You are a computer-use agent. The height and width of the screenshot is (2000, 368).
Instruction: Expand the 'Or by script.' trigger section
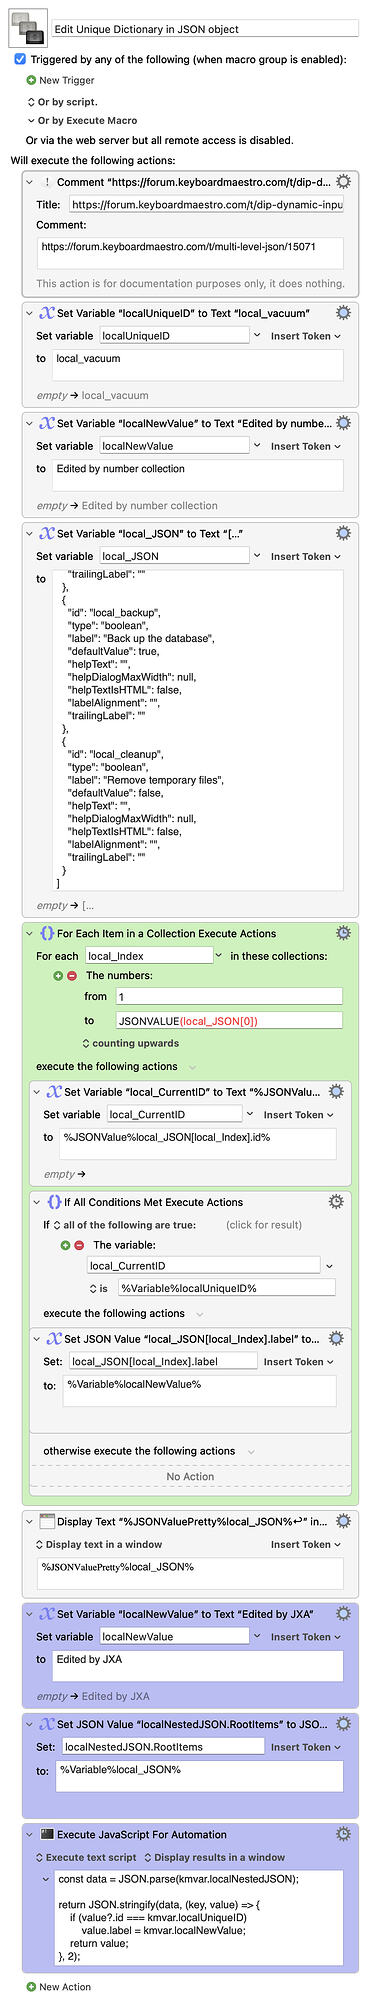pyautogui.click(x=31, y=101)
